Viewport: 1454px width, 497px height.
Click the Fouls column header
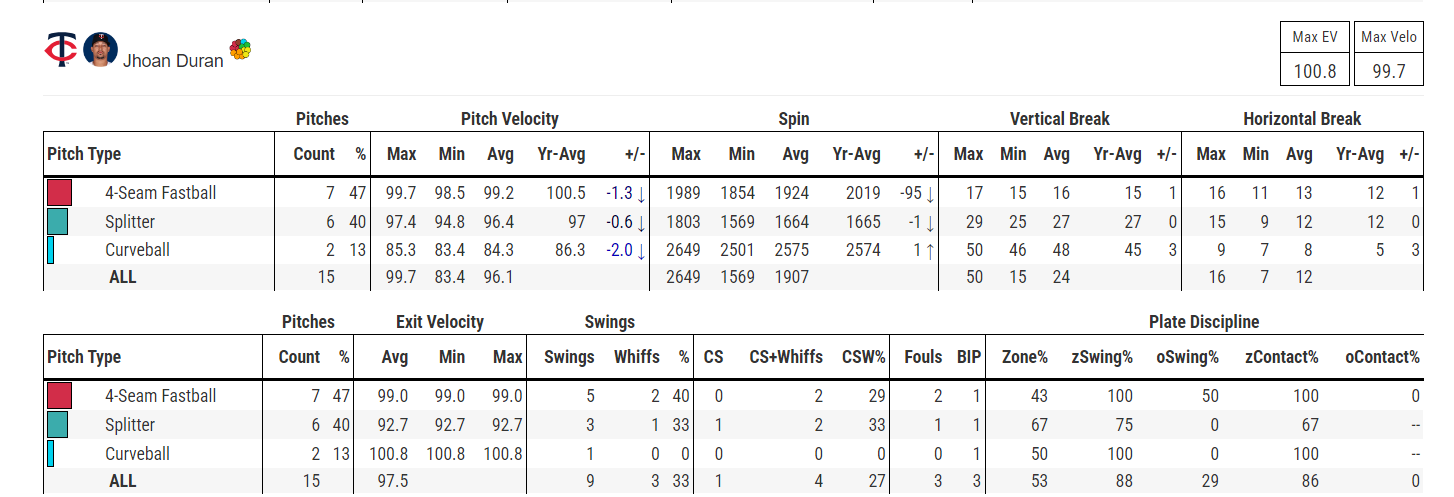(x=923, y=357)
